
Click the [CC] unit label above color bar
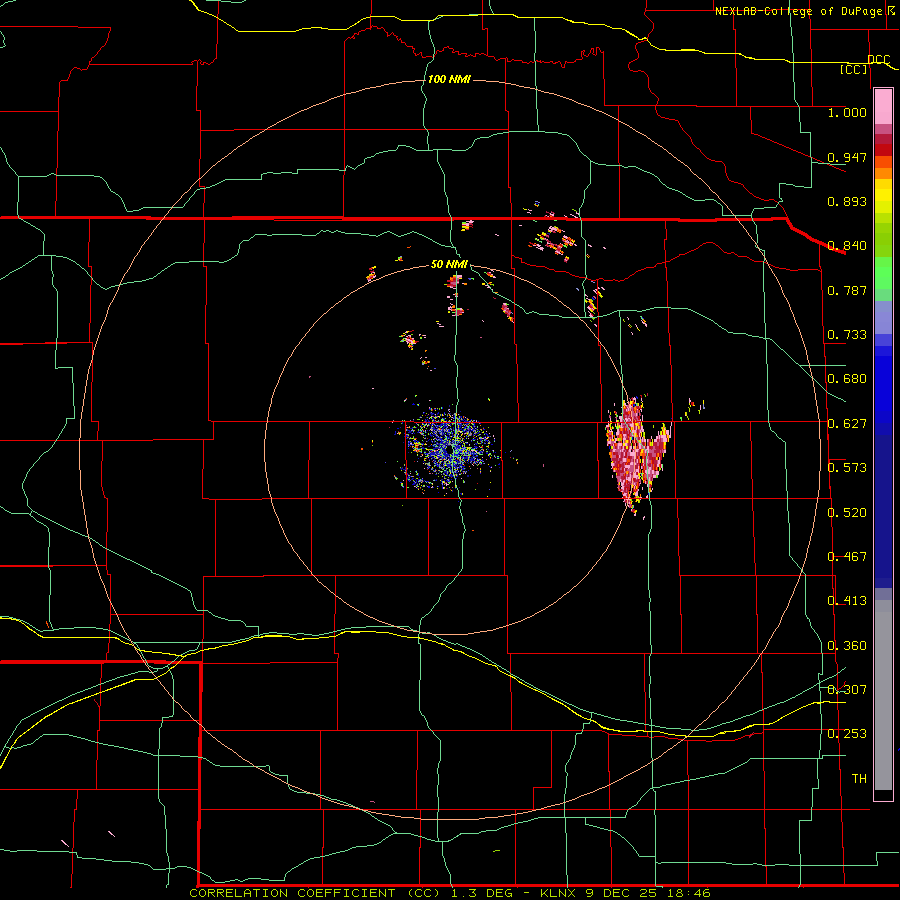pyautogui.click(x=854, y=69)
